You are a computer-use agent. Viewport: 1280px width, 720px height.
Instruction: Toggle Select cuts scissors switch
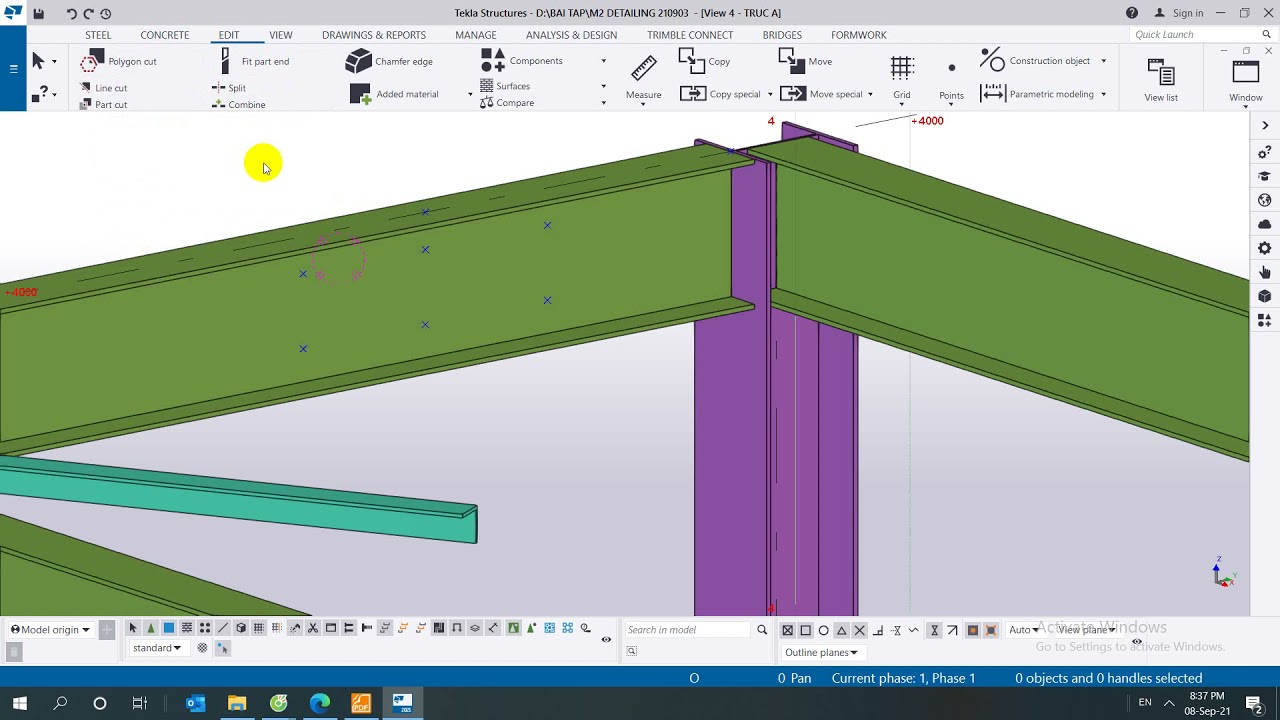click(x=313, y=628)
